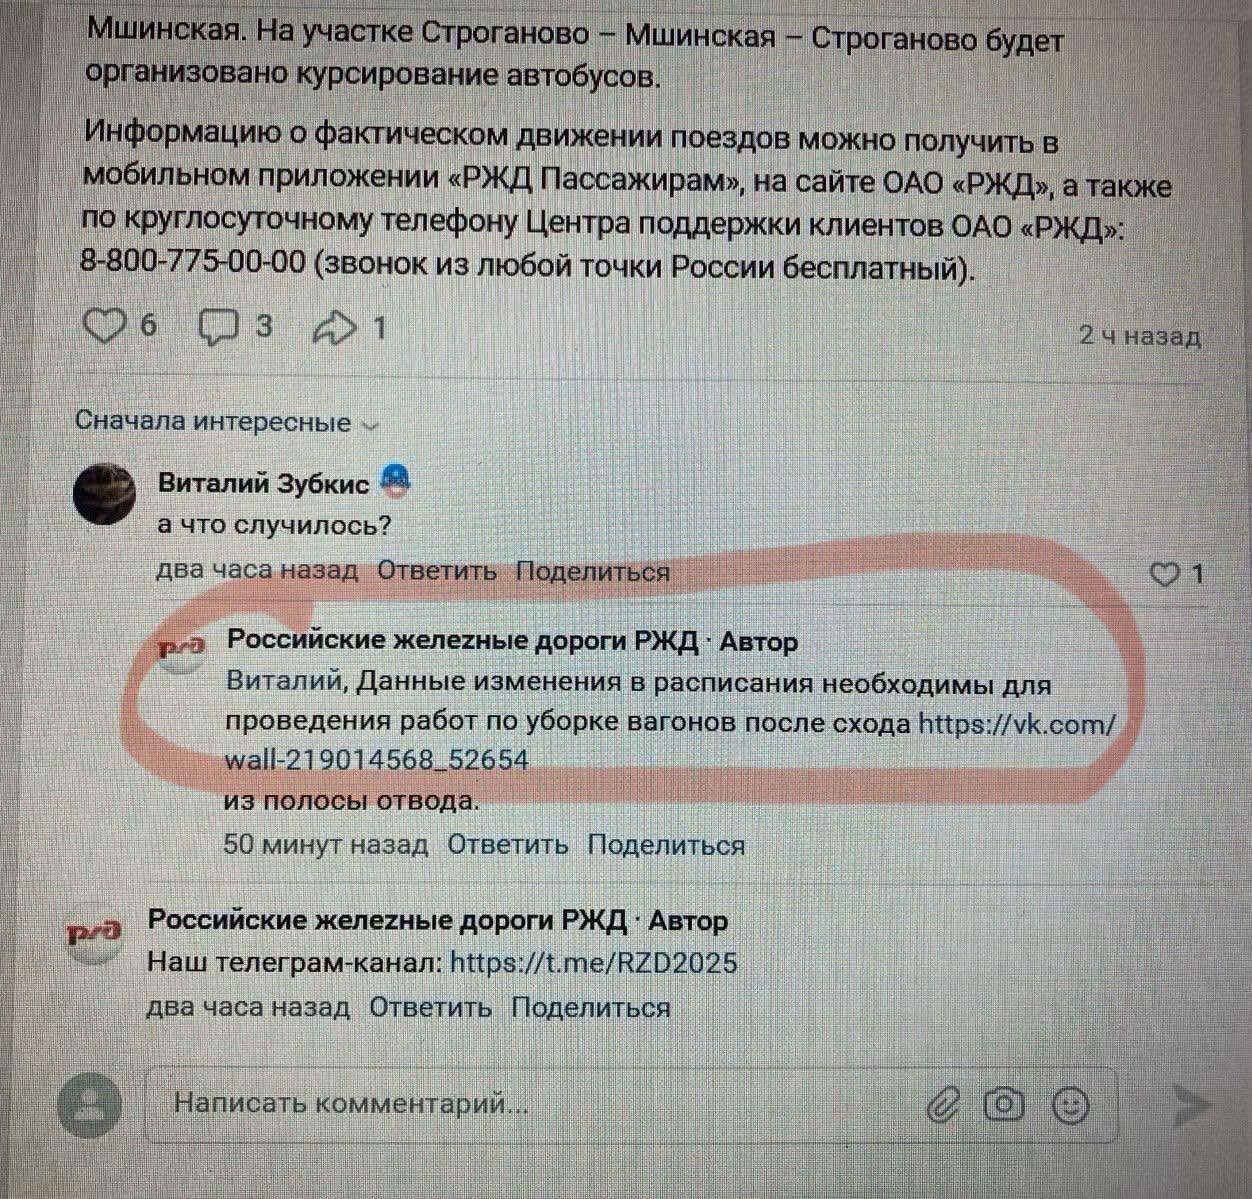Image resolution: width=1252 pixels, height=1199 pixels.
Task: Send the comment with the arrow icon
Action: (1190, 1106)
